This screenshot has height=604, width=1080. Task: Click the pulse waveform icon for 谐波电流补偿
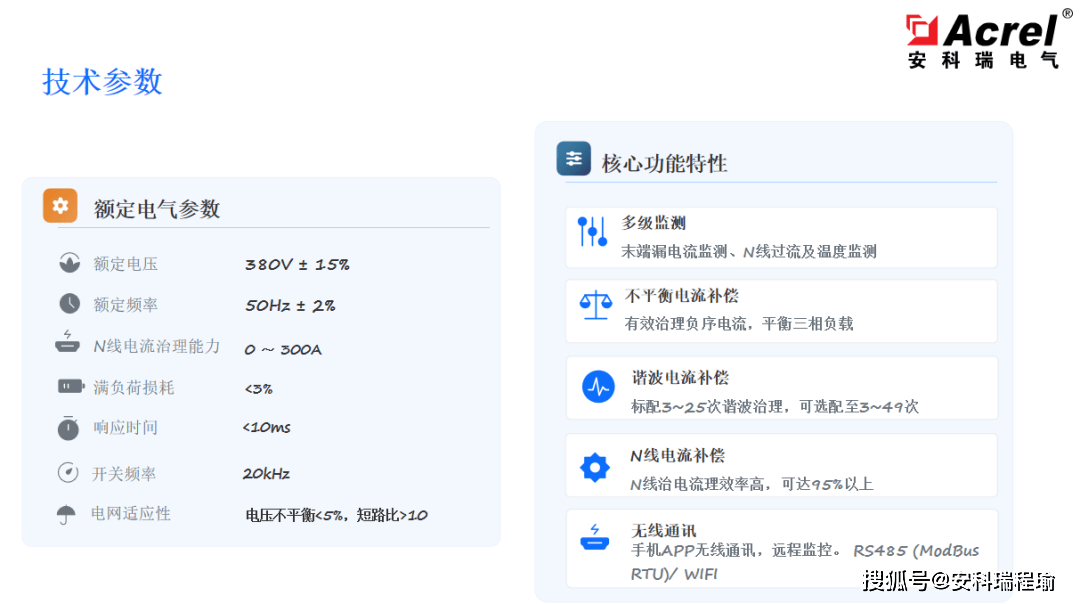tap(598, 386)
